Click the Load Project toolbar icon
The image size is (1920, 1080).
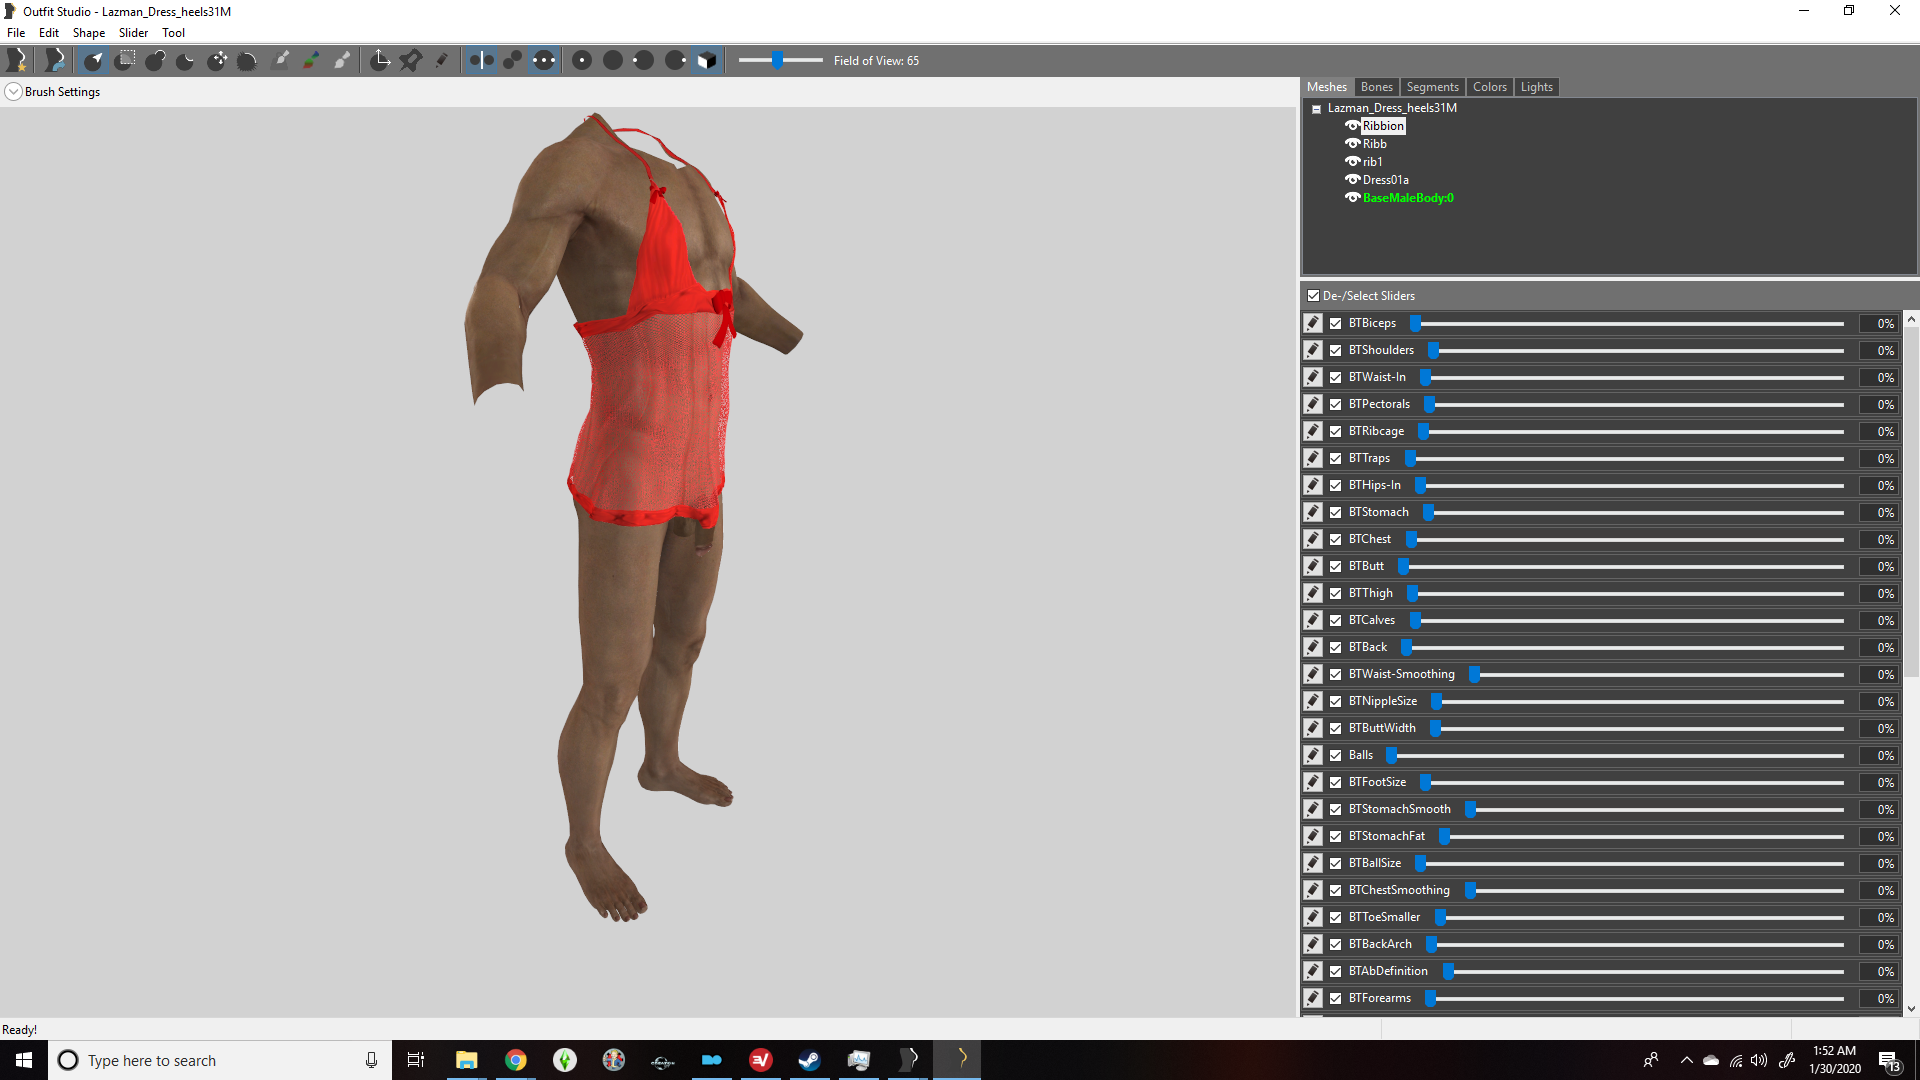[x=55, y=61]
